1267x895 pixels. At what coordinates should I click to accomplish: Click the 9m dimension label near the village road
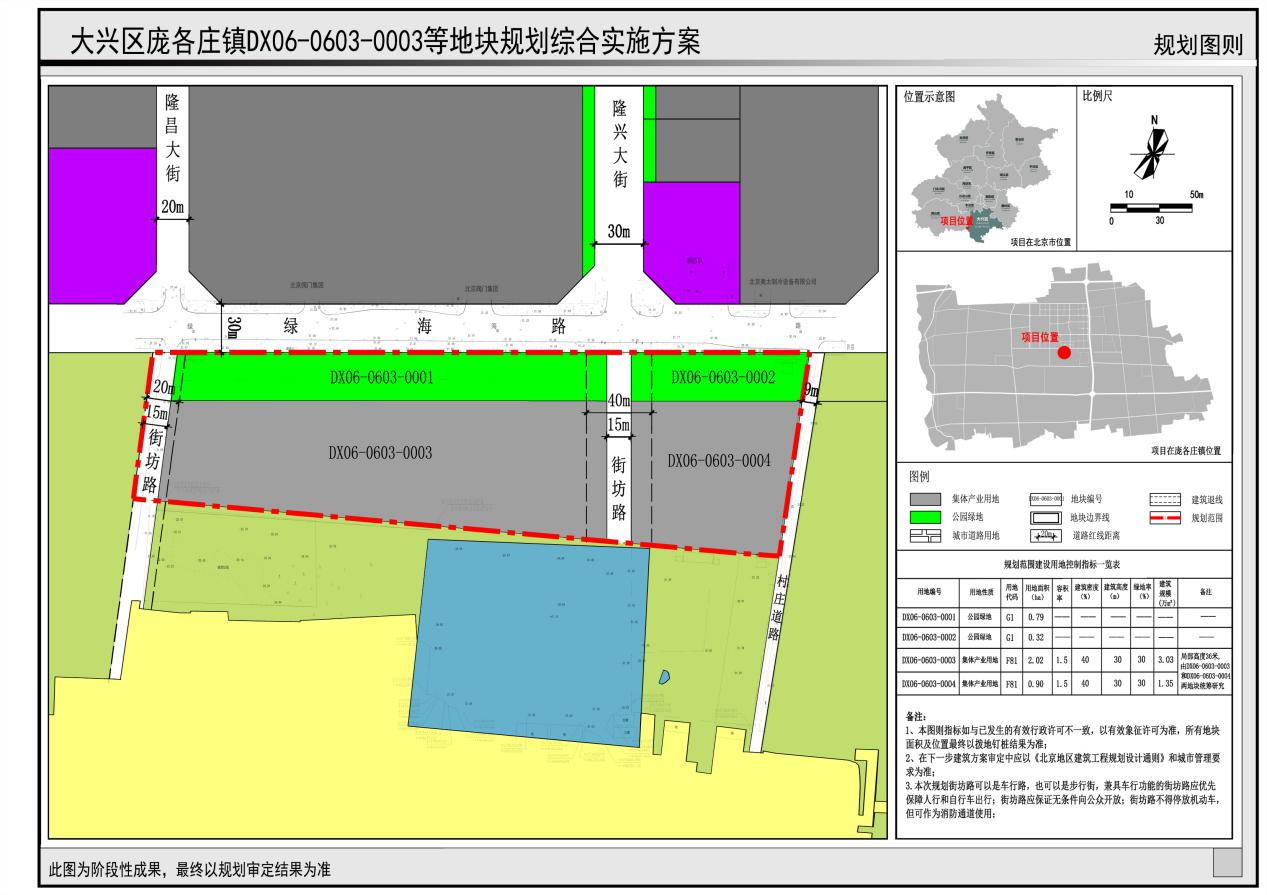[x=811, y=393]
